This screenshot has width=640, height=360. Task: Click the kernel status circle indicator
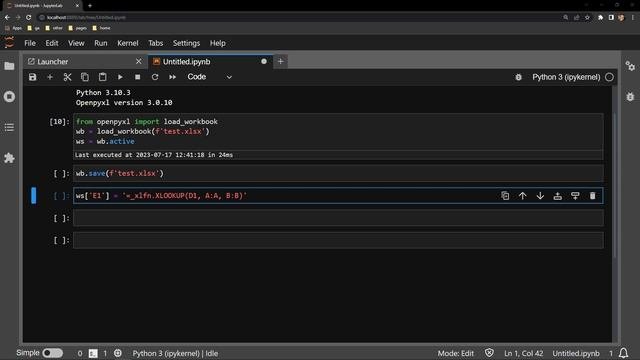pos(609,77)
